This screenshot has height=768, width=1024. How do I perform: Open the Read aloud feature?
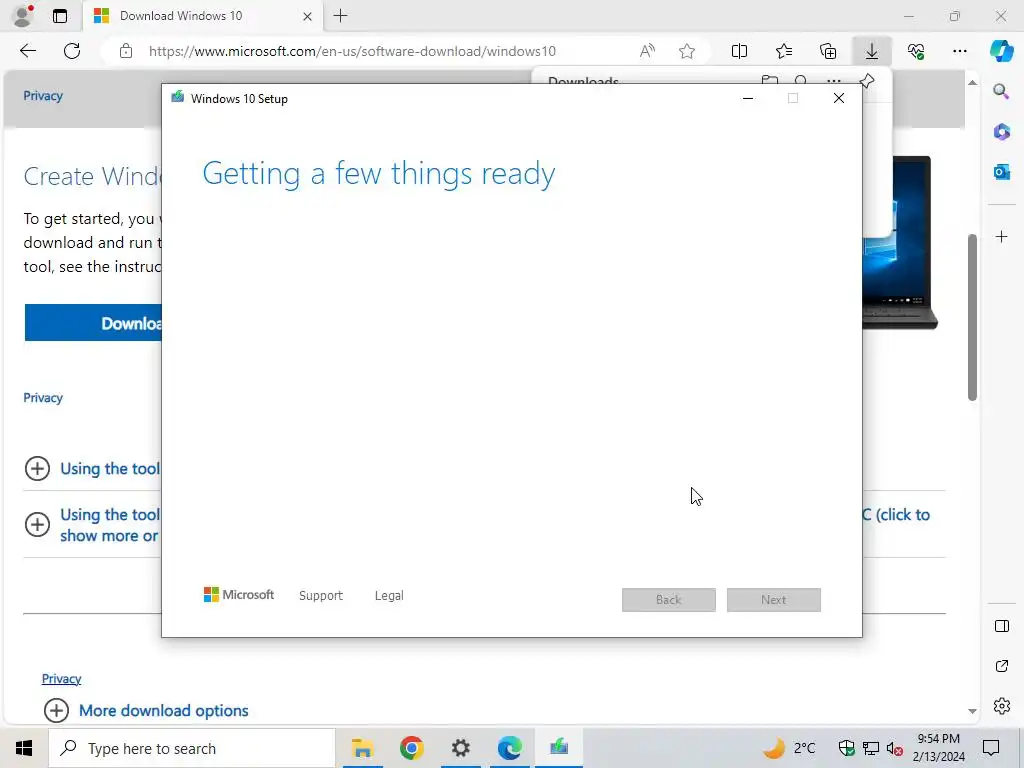pos(647,51)
